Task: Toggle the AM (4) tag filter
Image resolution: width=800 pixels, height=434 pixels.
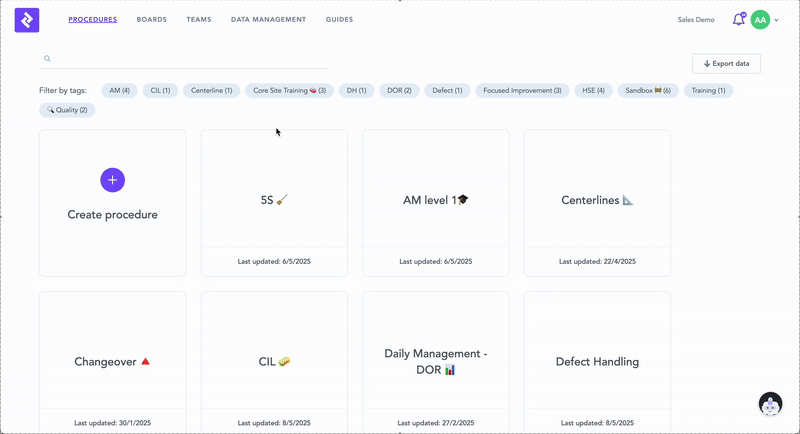Action: (119, 90)
